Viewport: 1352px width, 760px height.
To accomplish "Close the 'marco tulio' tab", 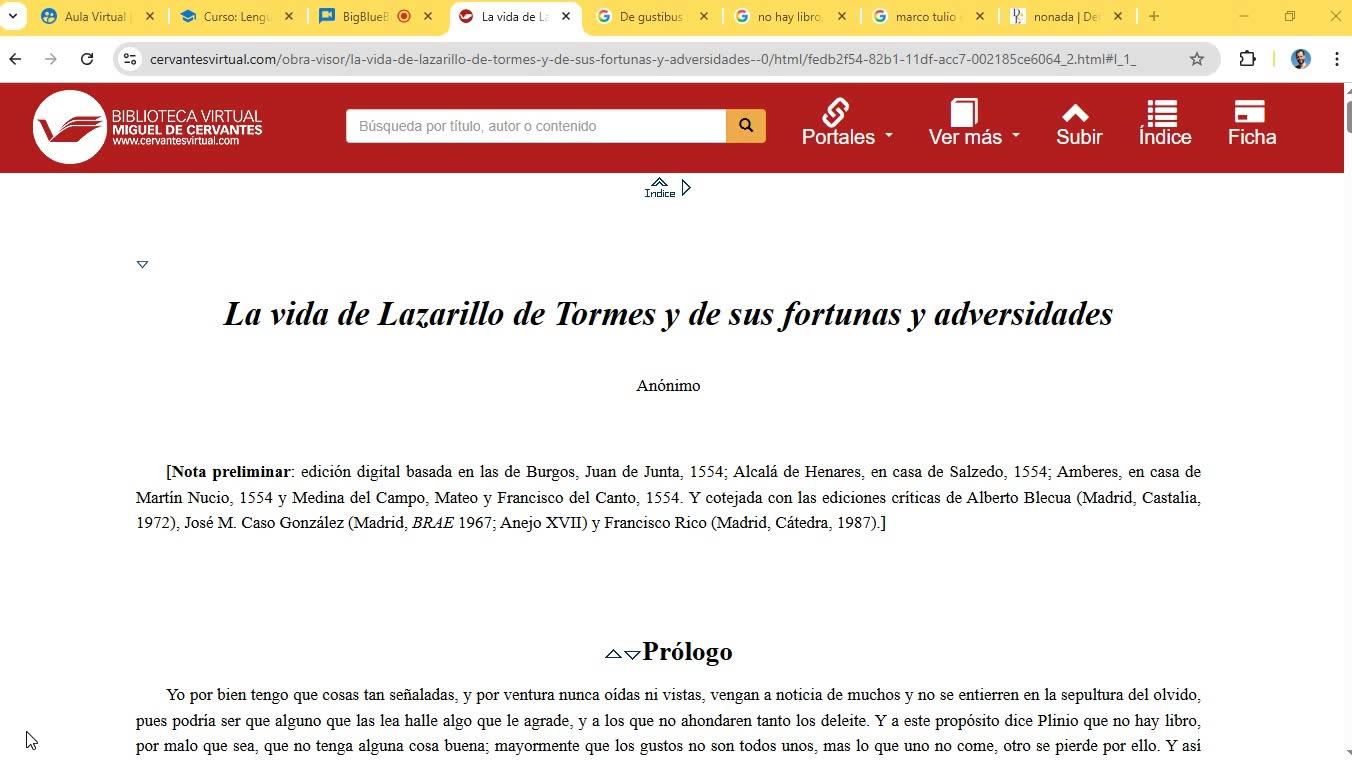I will click(x=980, y=16).
